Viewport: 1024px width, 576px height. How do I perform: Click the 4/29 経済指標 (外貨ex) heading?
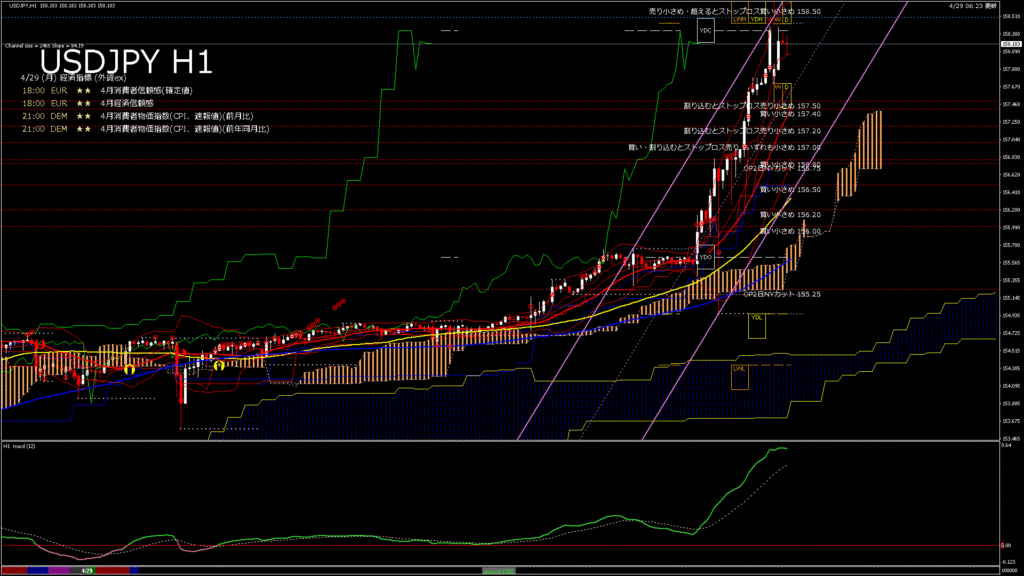[74, 78]
